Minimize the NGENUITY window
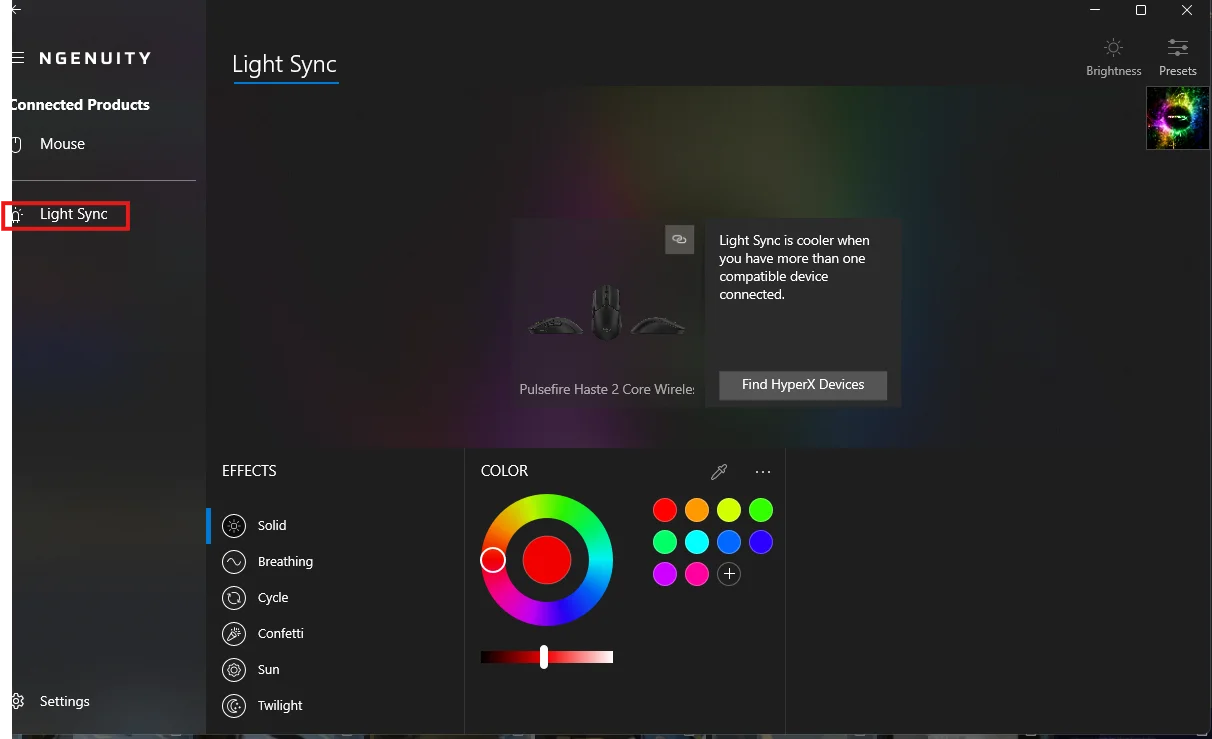 pyautogui.click(x=1095, y=10)
